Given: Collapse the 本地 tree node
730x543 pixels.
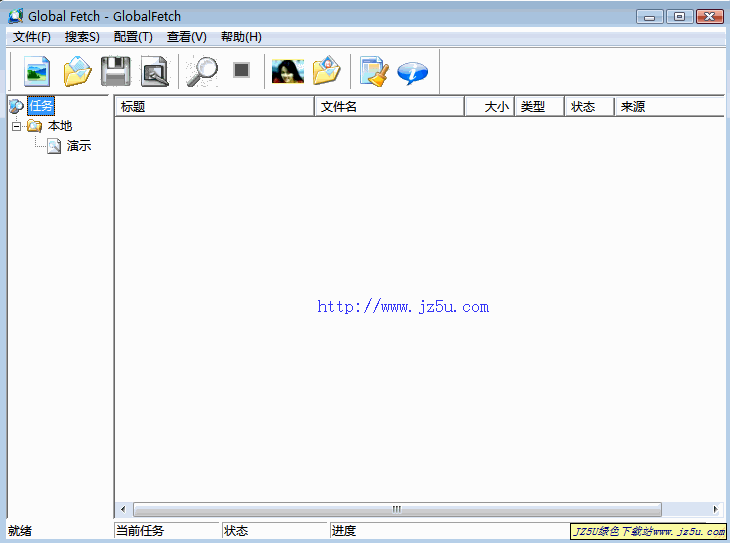Looking at the screenshot, I should (16, 126).
